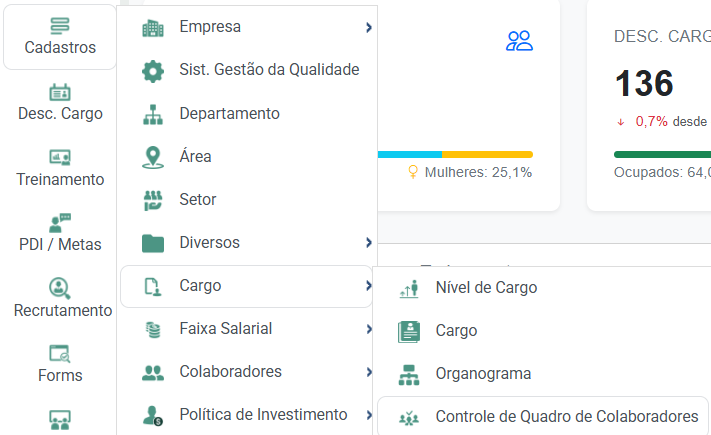Expand the Faixa Salarial submenu arrow

click(369, 329)
